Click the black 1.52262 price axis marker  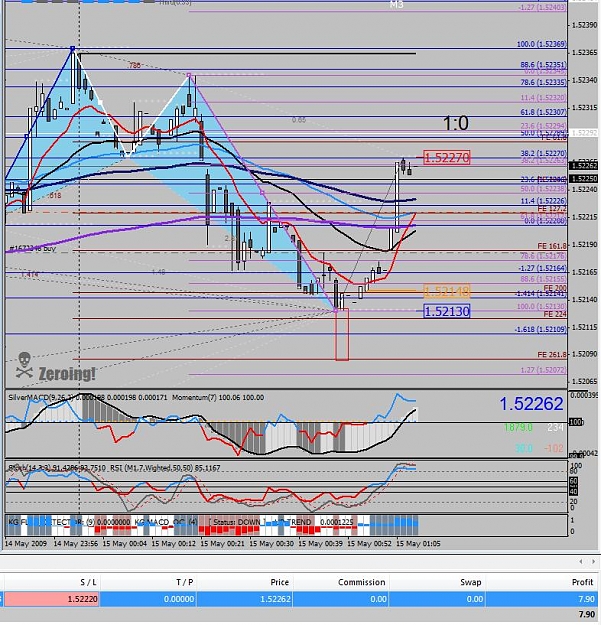coord(583,165)
